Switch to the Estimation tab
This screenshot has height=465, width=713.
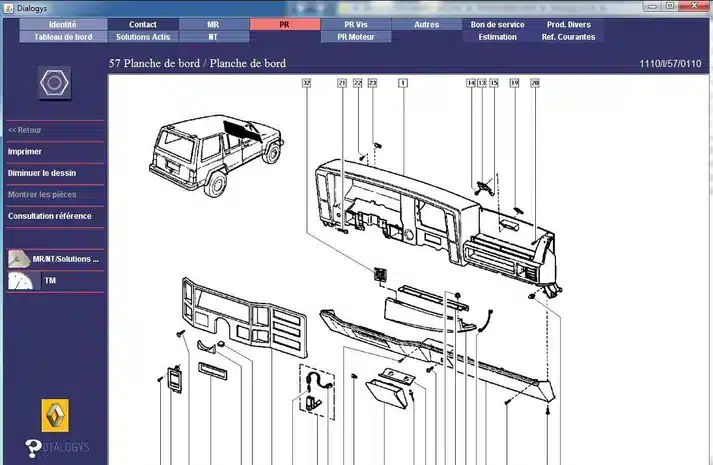coord(497,37)
